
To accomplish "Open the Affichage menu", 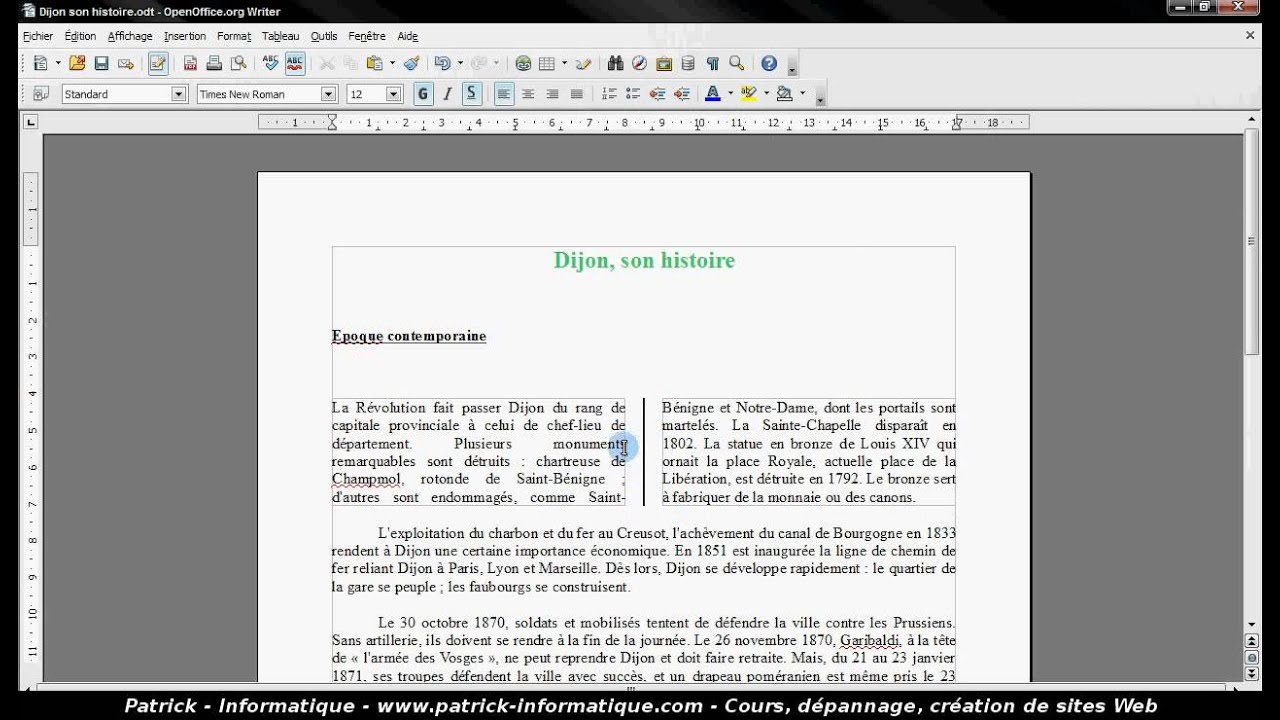I will (x=130, y=36).
